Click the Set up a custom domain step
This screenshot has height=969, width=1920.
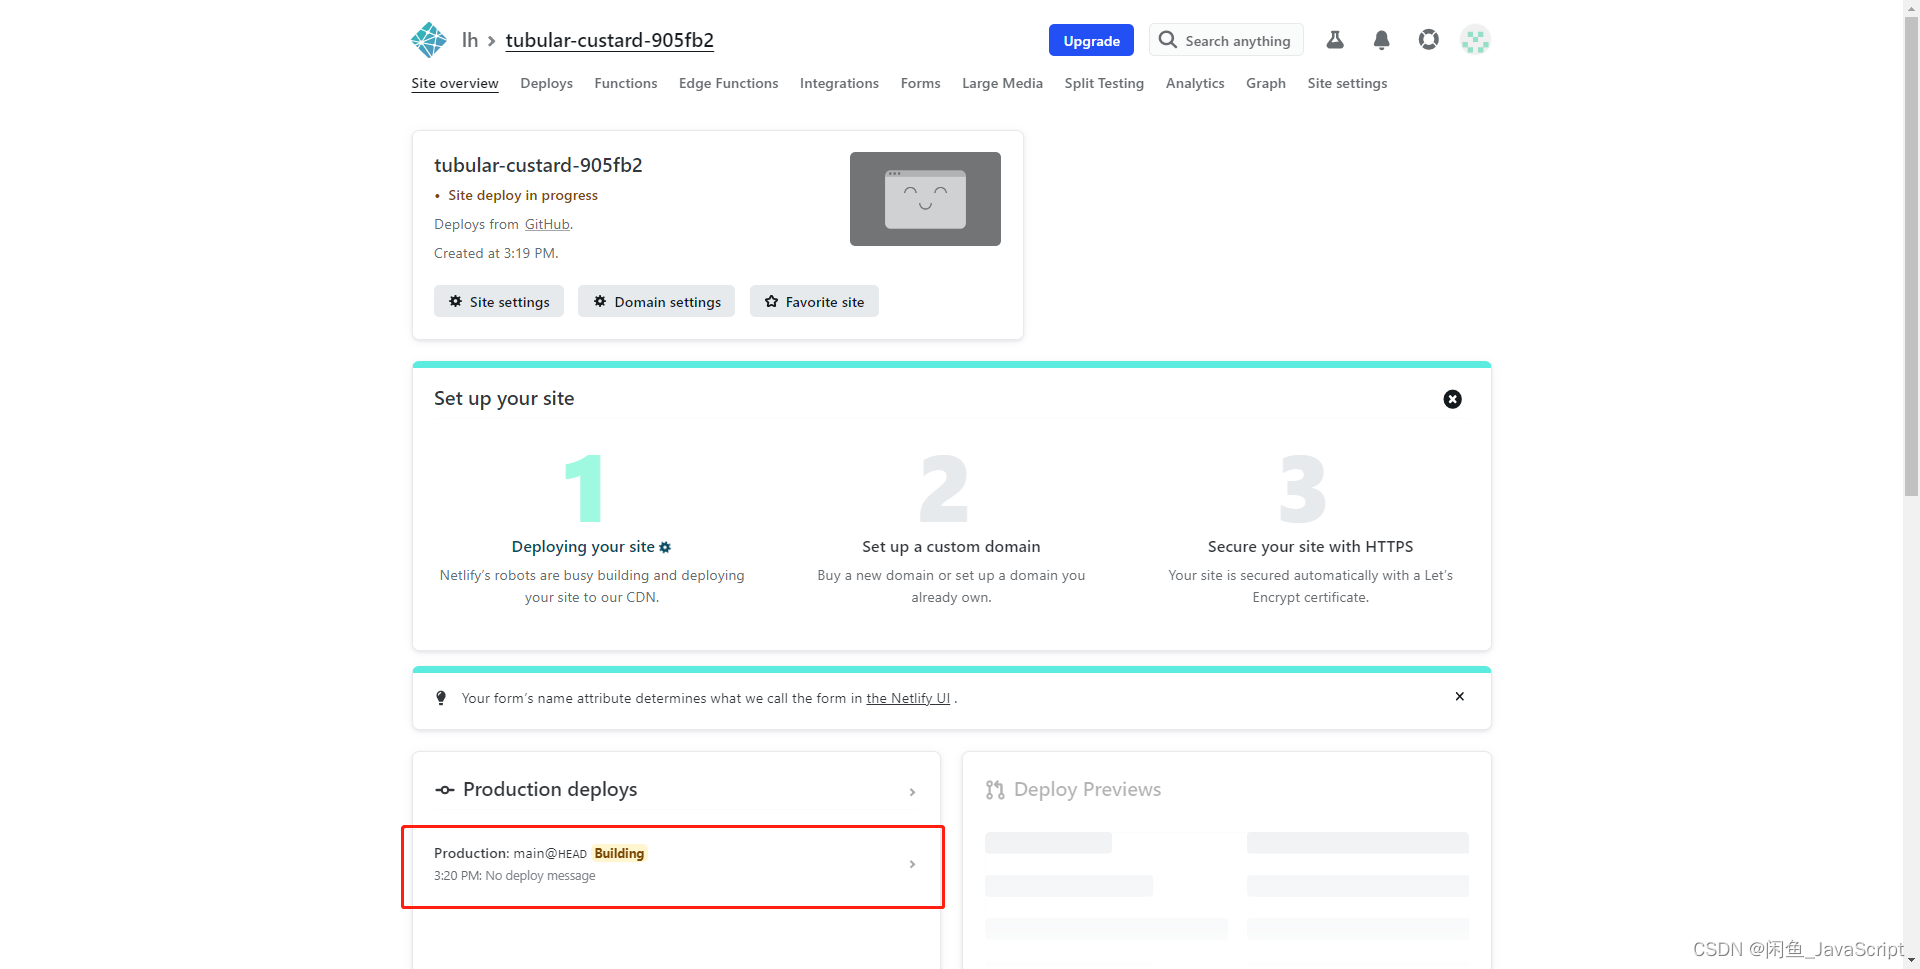[x=951, y=547]
